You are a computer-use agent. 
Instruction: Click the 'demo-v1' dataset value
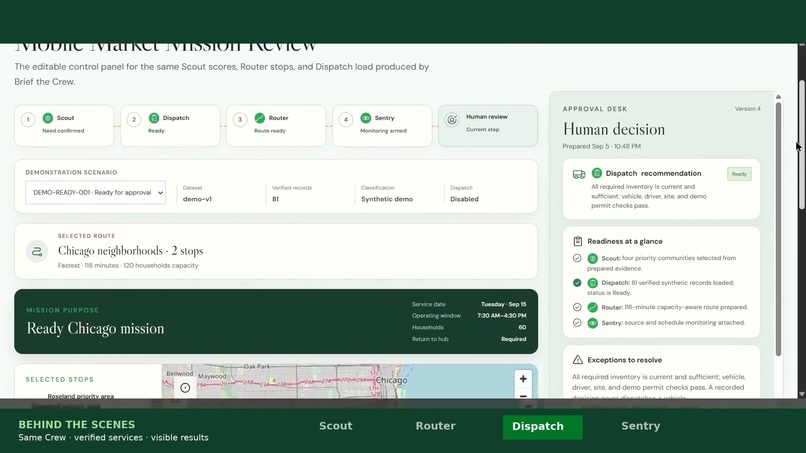click(197, 199)
